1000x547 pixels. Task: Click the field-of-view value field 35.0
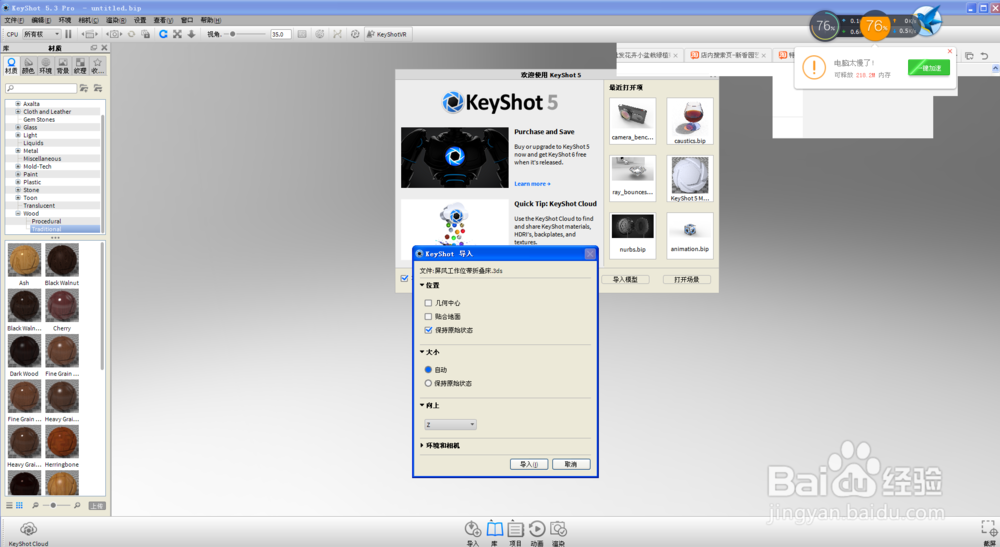coord(281,34)
